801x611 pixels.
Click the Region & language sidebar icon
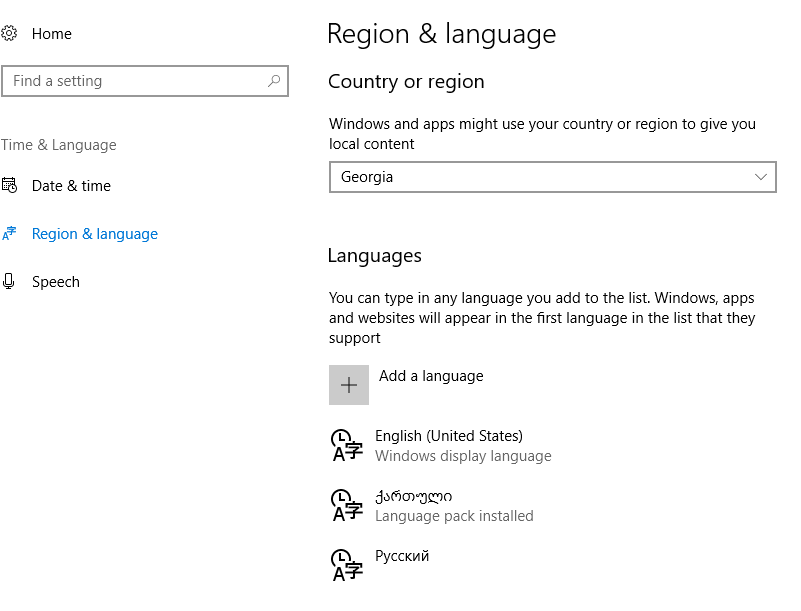coord(9,234)
